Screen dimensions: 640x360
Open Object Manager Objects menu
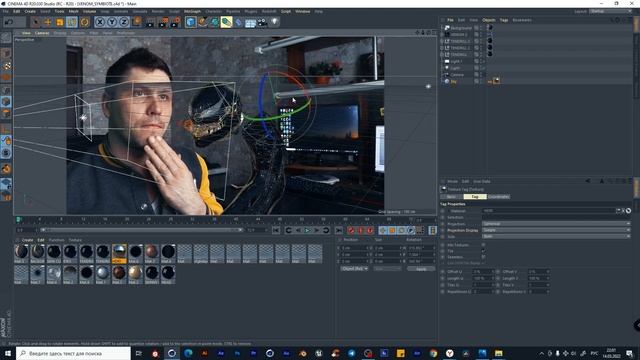tap(489, 20)
